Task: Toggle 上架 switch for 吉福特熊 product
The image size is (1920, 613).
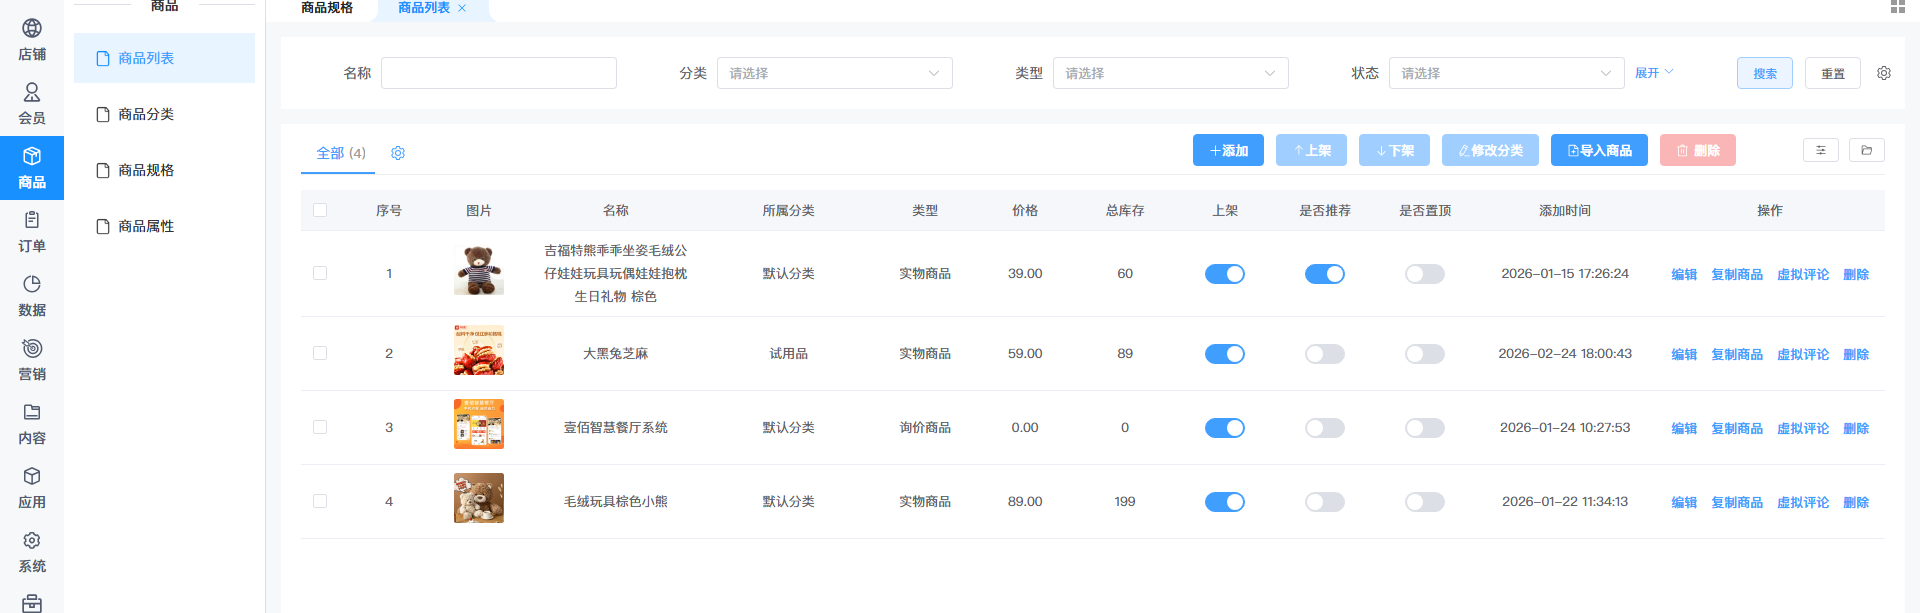Action: [x=1225, y=274]
